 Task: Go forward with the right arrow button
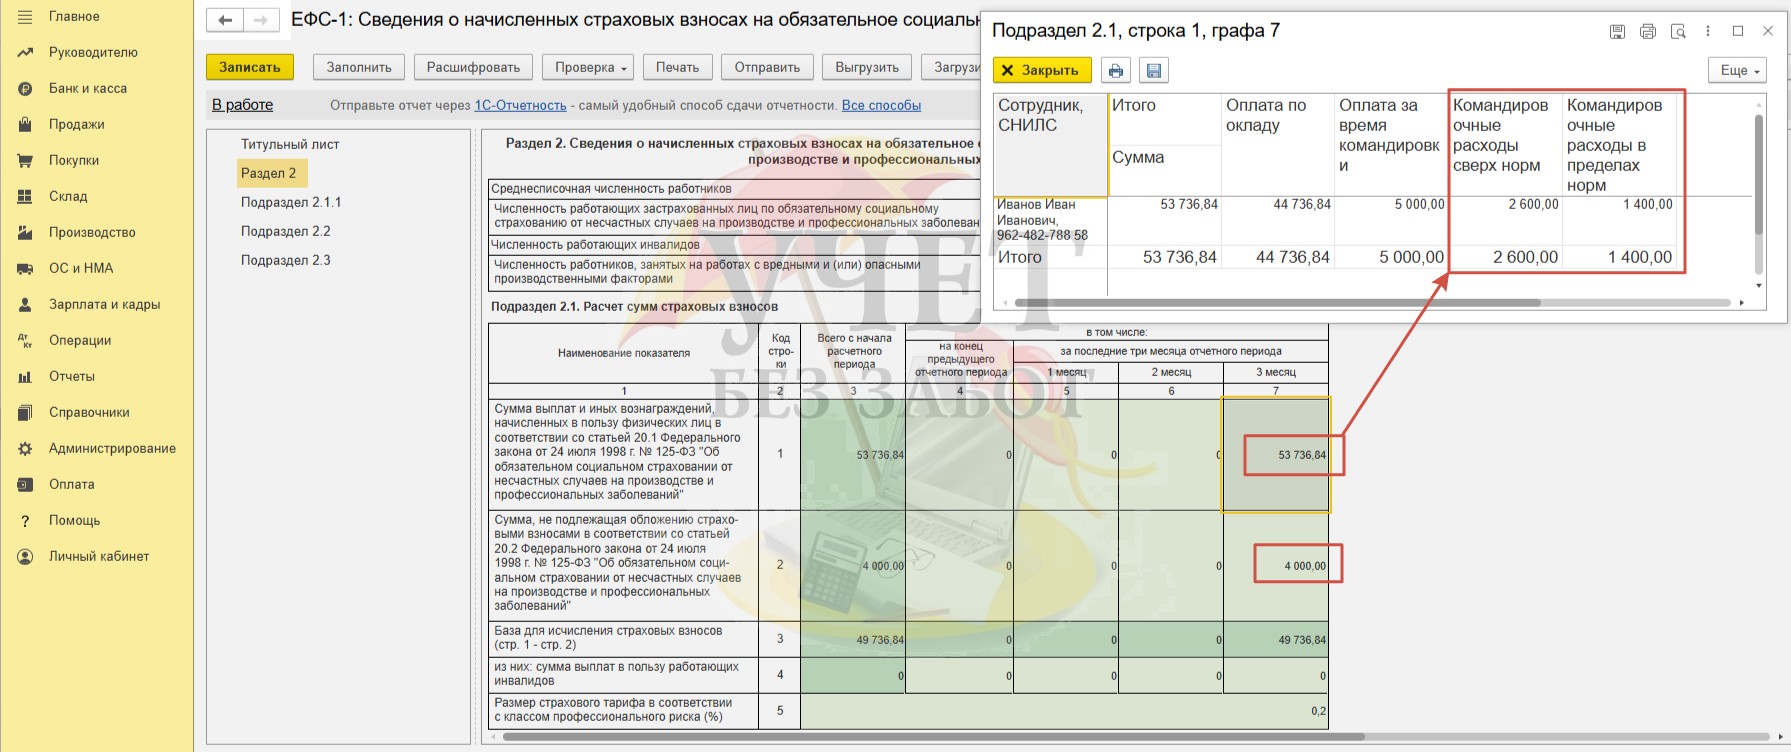click(261, 20)
